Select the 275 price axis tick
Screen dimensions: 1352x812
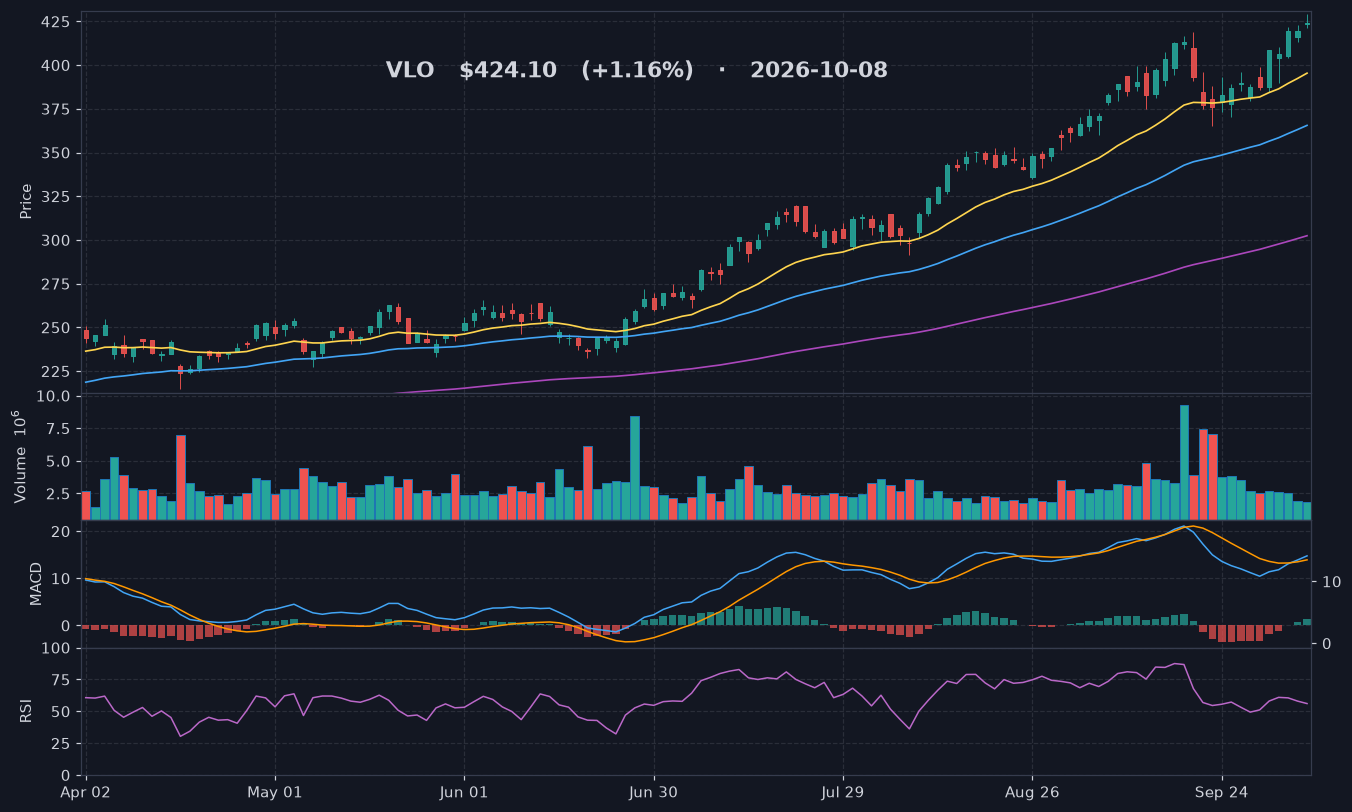pos(55,285)
